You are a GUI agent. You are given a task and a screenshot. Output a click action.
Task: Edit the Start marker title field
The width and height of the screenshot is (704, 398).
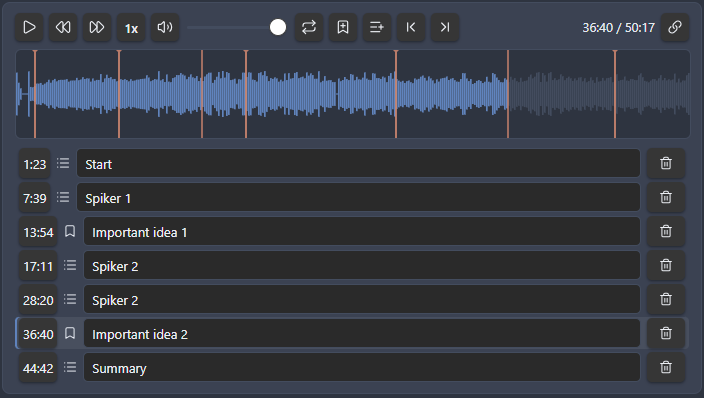pos(358,164)
